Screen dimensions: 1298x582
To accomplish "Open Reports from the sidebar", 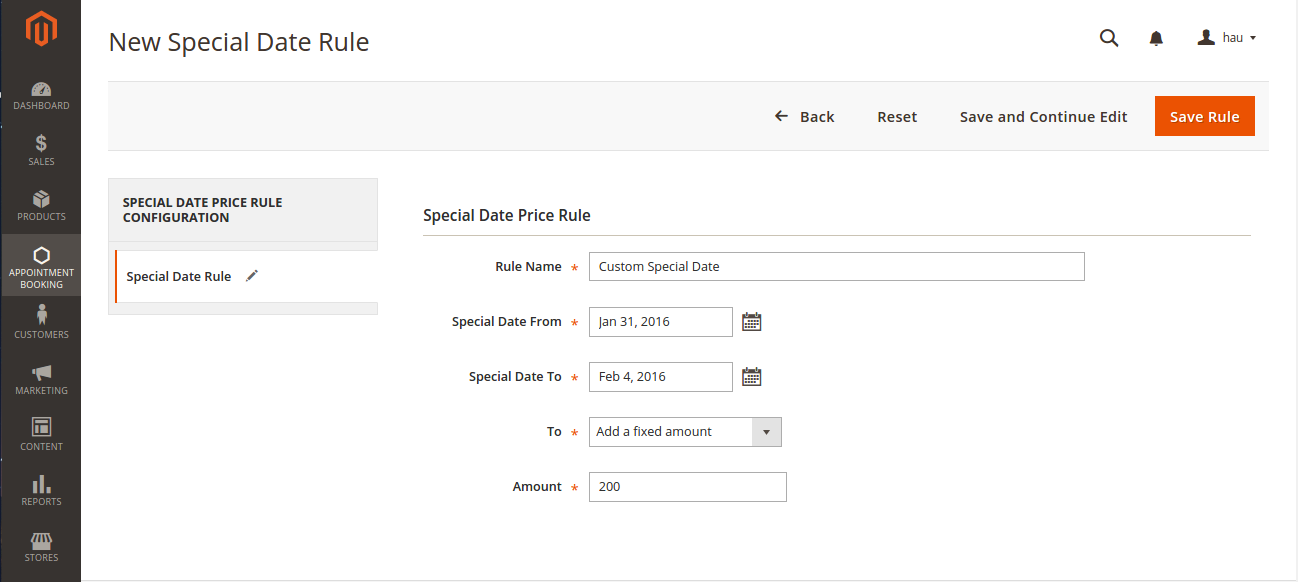I will (41, 490).
